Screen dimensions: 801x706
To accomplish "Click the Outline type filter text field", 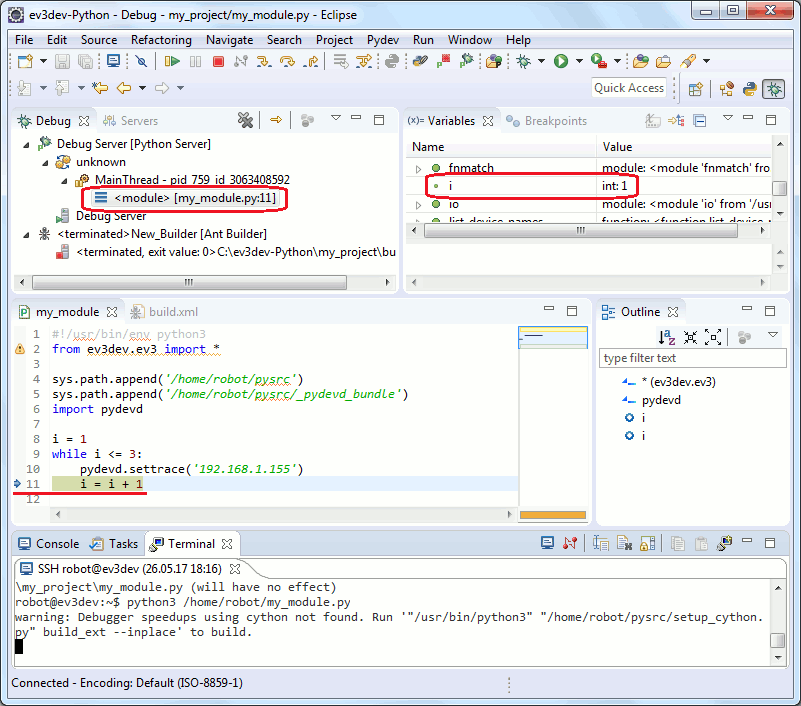I will (x=692, y=358).
